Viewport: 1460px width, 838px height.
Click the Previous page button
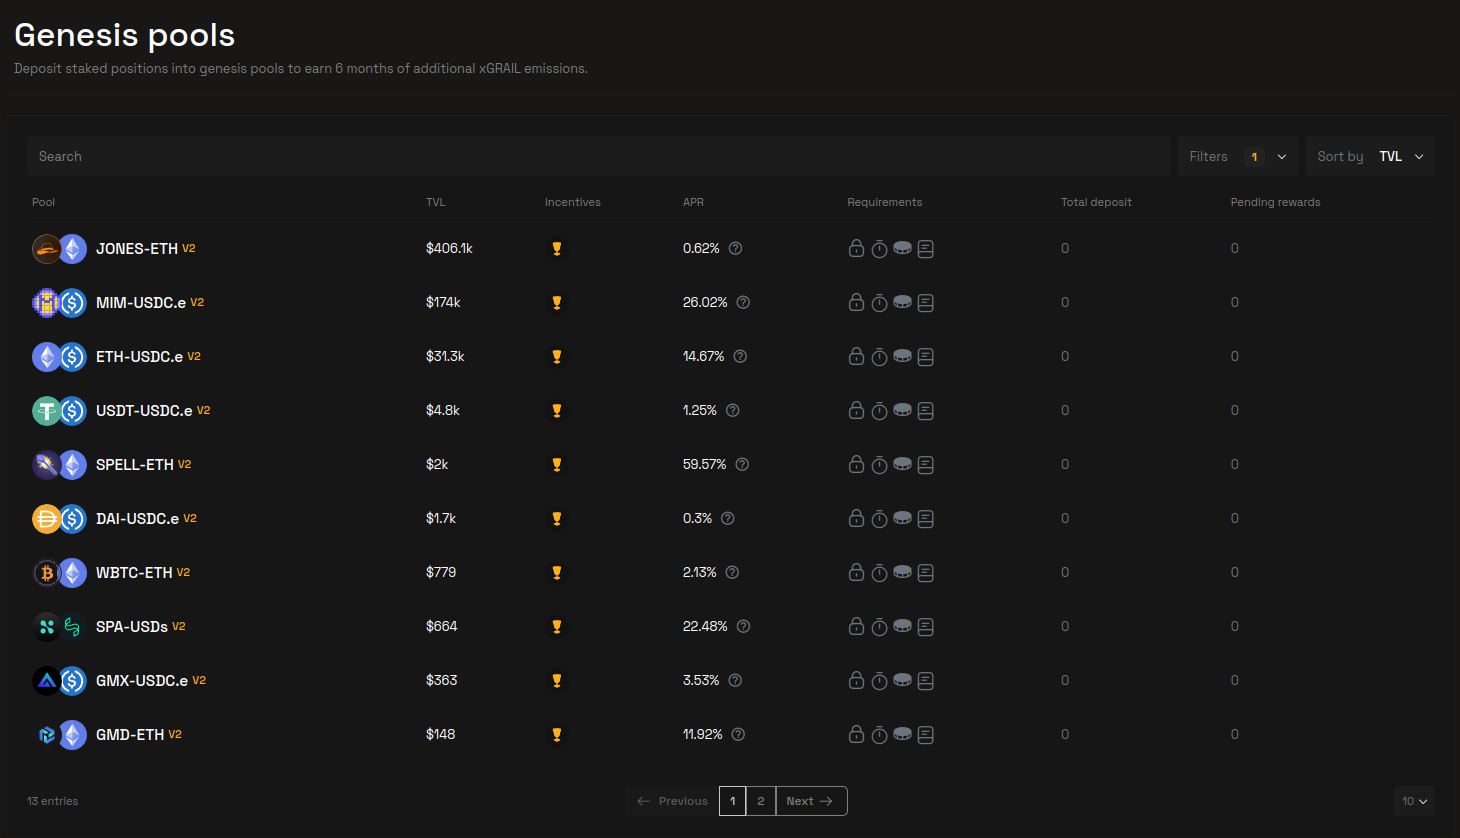coord(672,801)
